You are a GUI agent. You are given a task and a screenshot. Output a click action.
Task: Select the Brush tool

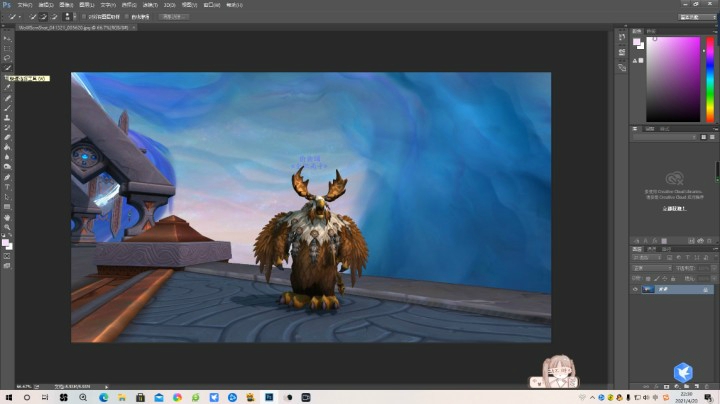pyautogui.click(x=7, y=108)
